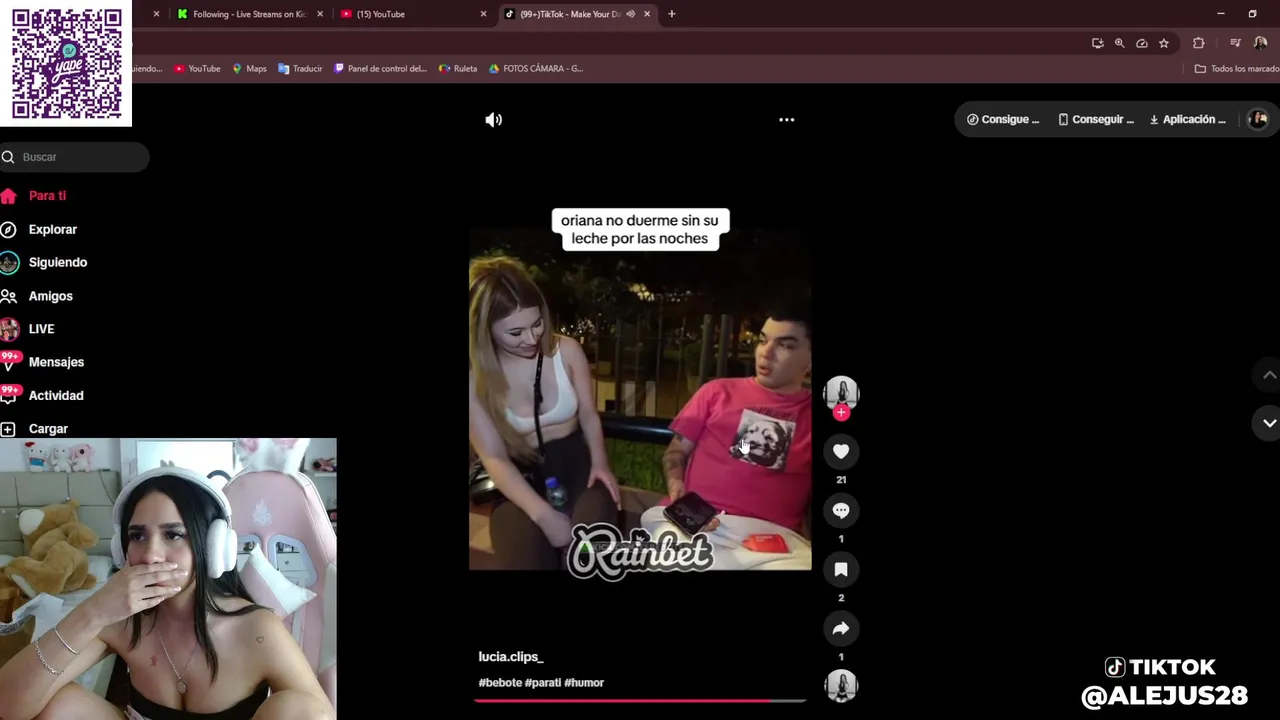1280x720 pixels.
Task: Seek using the red video progress bar
Action: (x=640, y=701)
